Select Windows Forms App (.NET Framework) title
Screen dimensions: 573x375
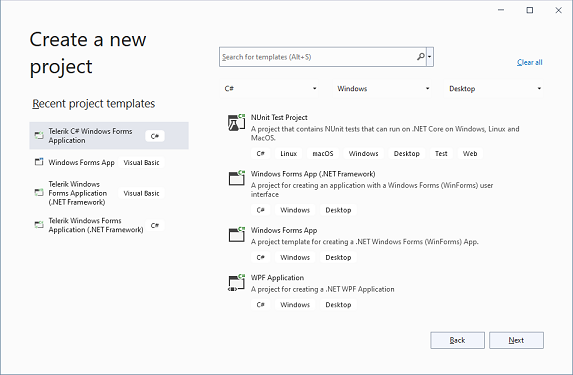coord(313,174)
